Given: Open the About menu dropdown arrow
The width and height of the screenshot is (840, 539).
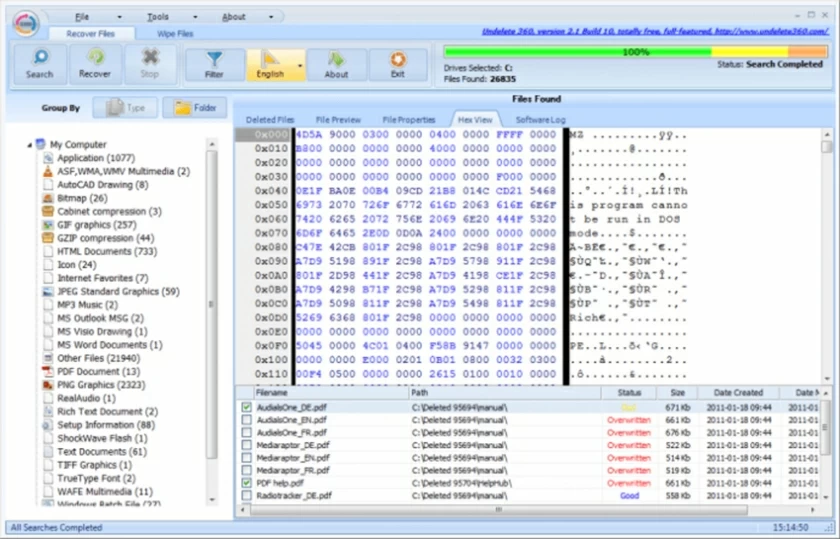Looking at the screenshot, I should coord(271,17).
